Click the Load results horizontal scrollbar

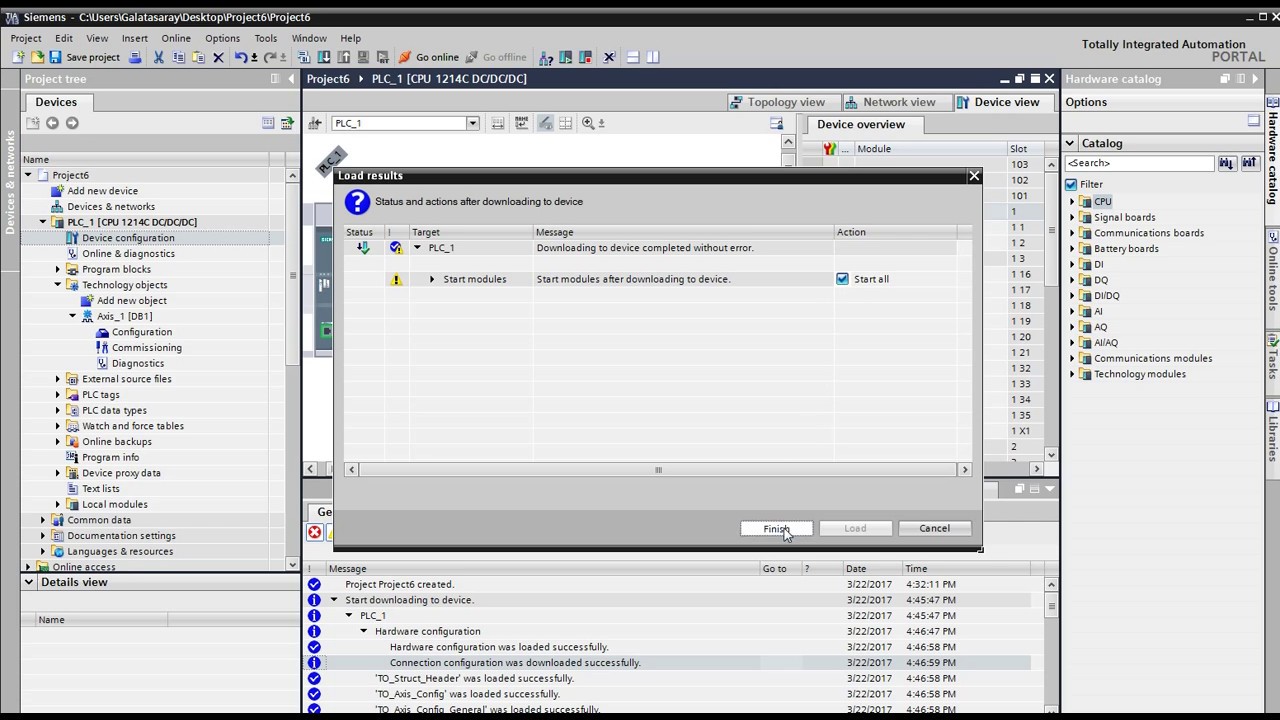(658, 470)
